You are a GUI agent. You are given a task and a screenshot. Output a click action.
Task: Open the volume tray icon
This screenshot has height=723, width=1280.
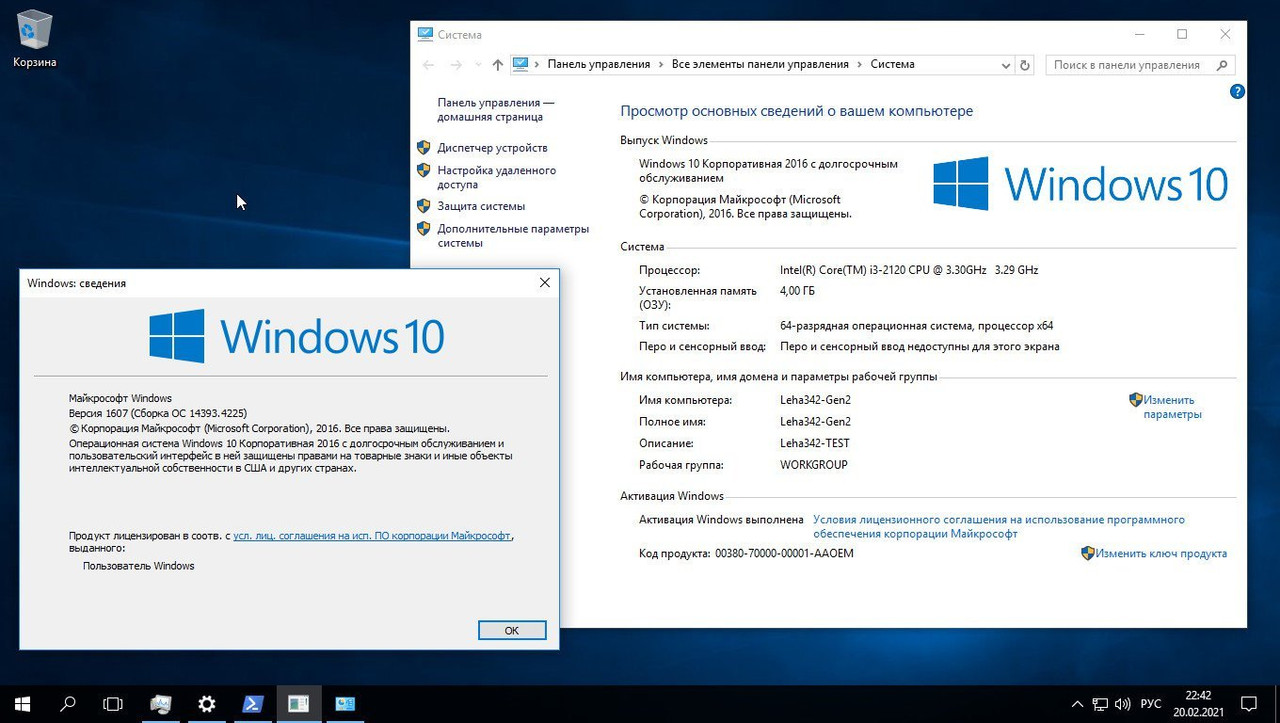(x=1124, y=704)
